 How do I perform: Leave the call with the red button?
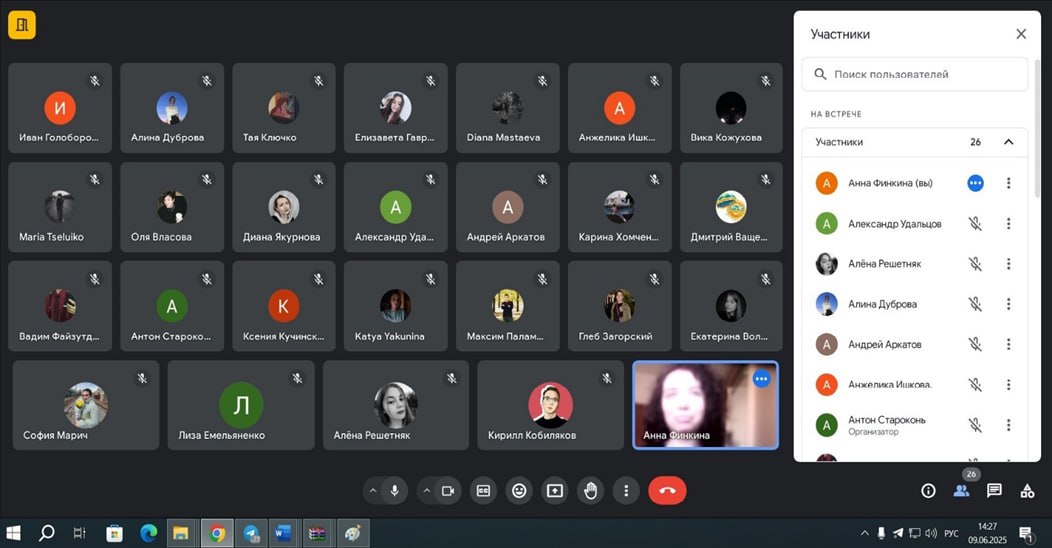point(667,490)
